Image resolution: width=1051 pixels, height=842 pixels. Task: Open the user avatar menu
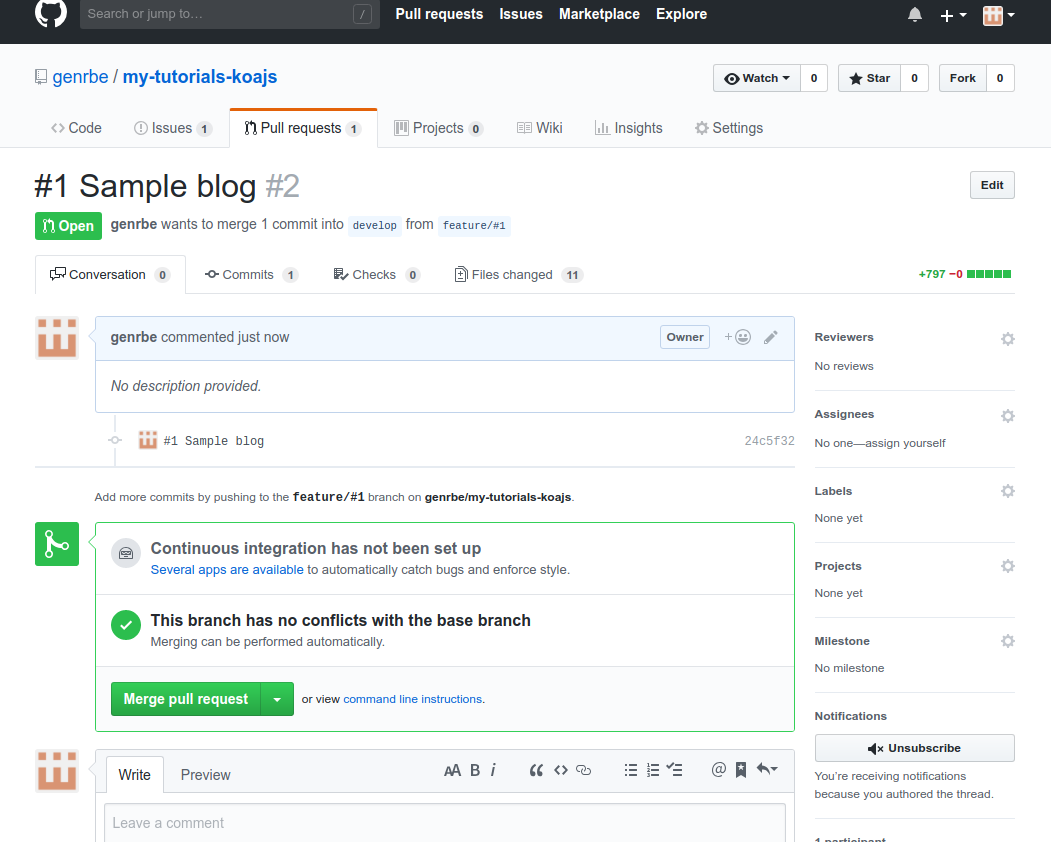pyautogui.click(x=998, y=15)
